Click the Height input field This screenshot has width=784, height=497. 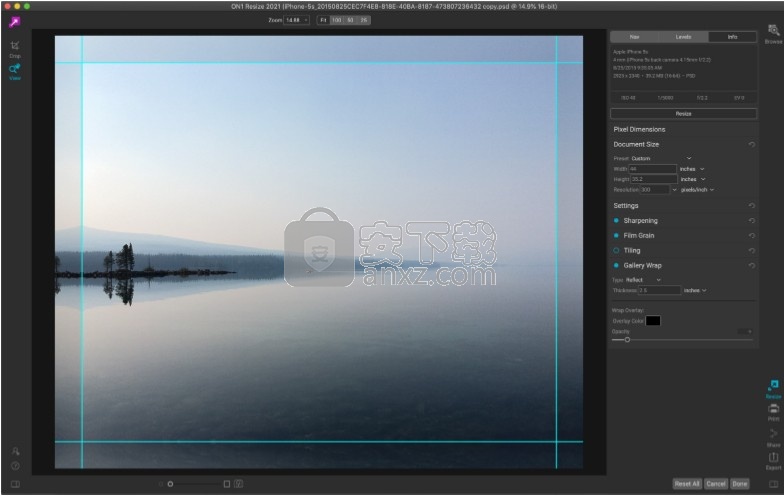[653, 179]
